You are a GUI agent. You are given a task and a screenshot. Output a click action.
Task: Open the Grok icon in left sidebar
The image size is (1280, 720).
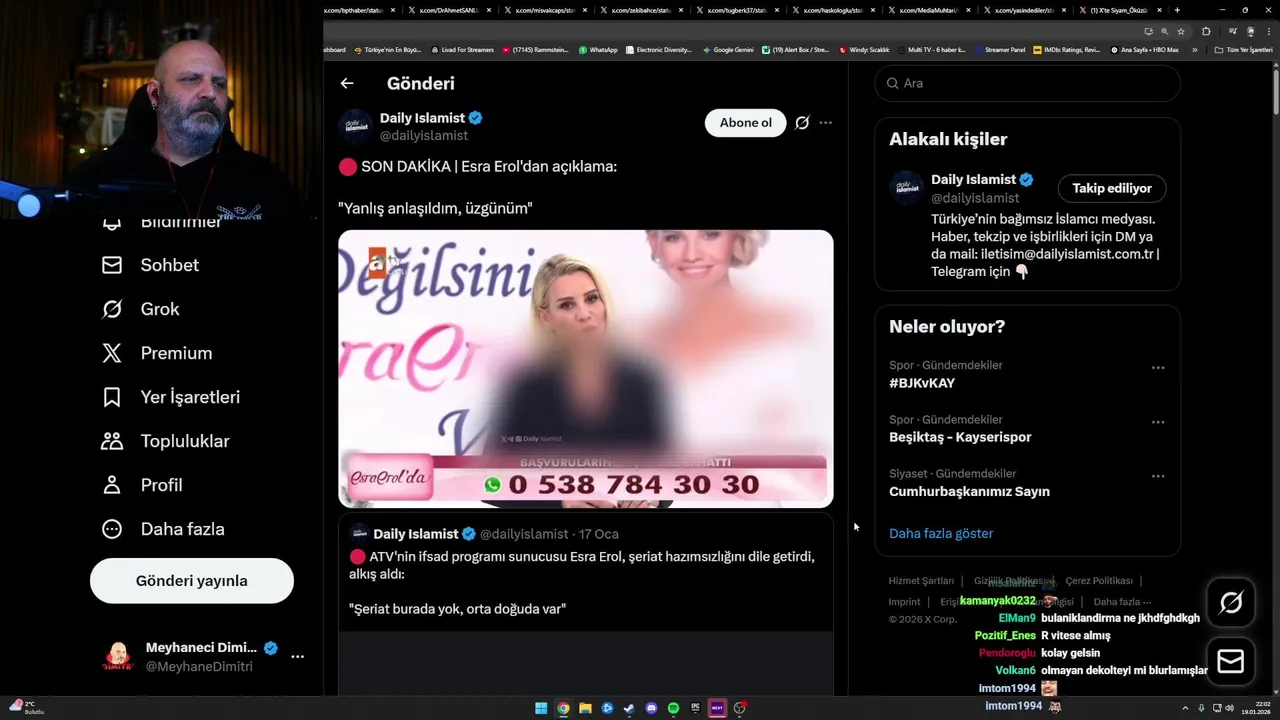(112, 309)
